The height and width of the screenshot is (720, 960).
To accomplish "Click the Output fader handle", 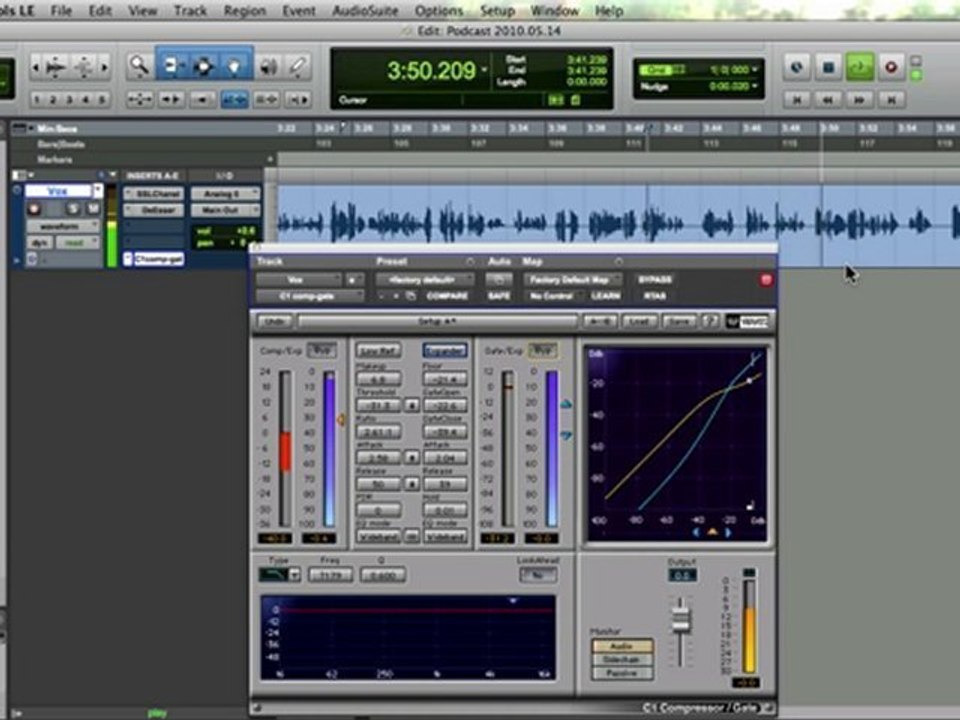I will tap(681, 619).
